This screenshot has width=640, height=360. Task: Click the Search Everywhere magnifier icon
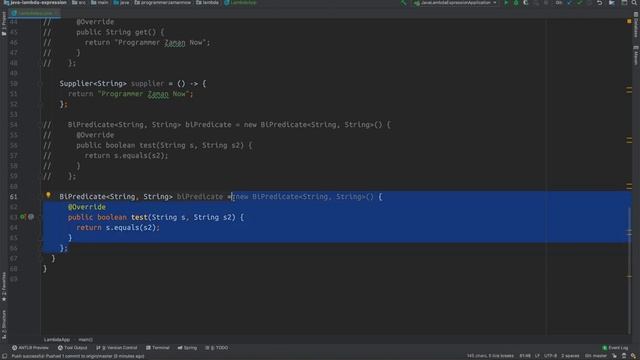click(634, 3)
